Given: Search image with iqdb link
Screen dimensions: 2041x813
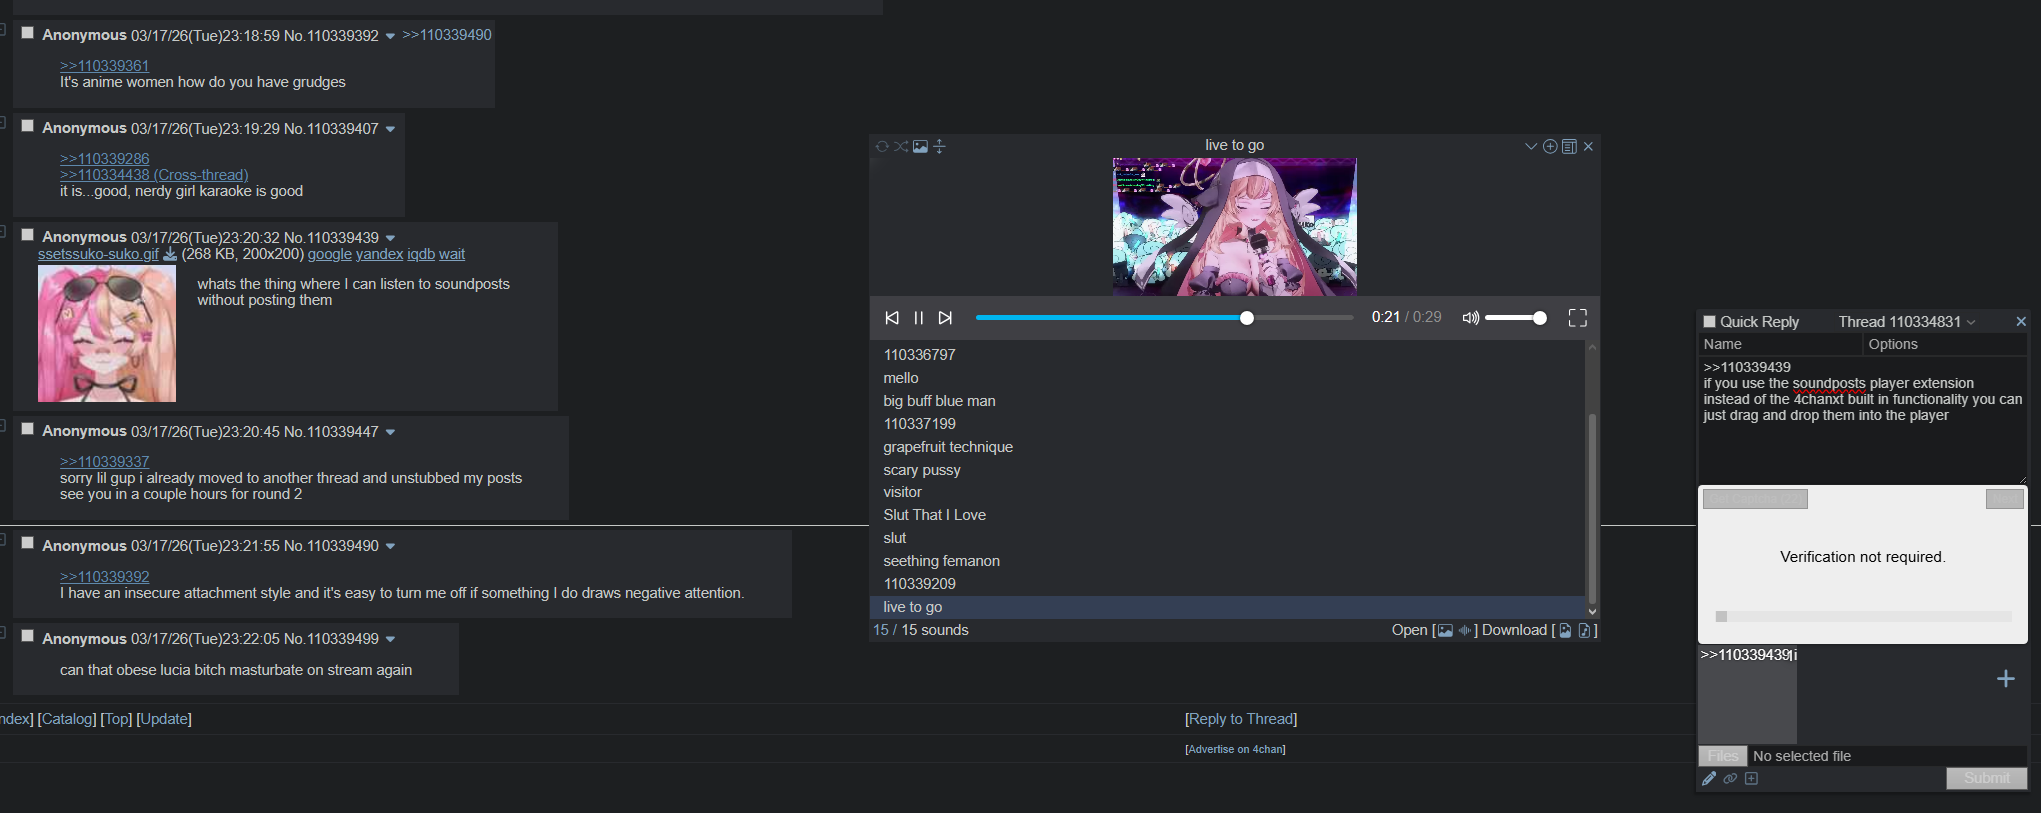Looking at the screenshot, I should (421, 254).
